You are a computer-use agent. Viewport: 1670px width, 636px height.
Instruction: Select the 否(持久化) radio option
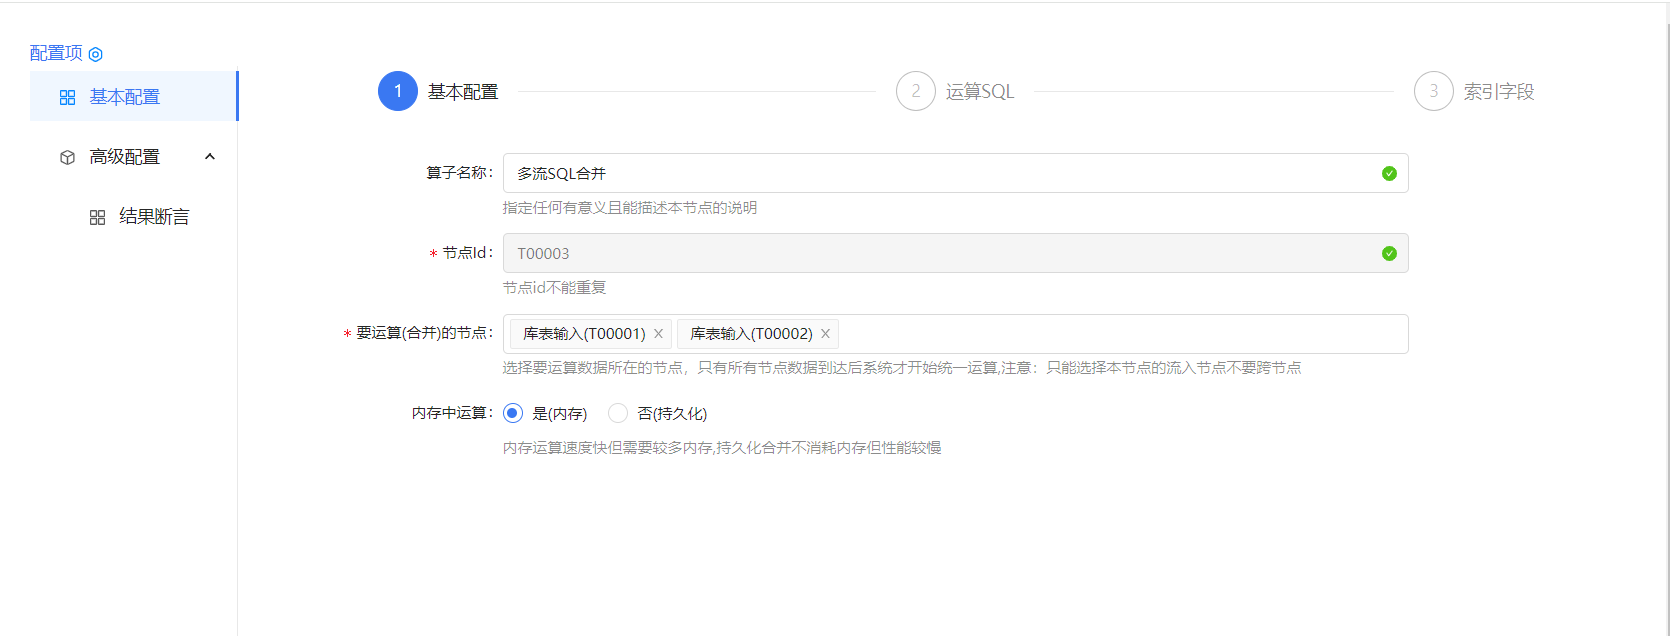(x=618, y=413)
